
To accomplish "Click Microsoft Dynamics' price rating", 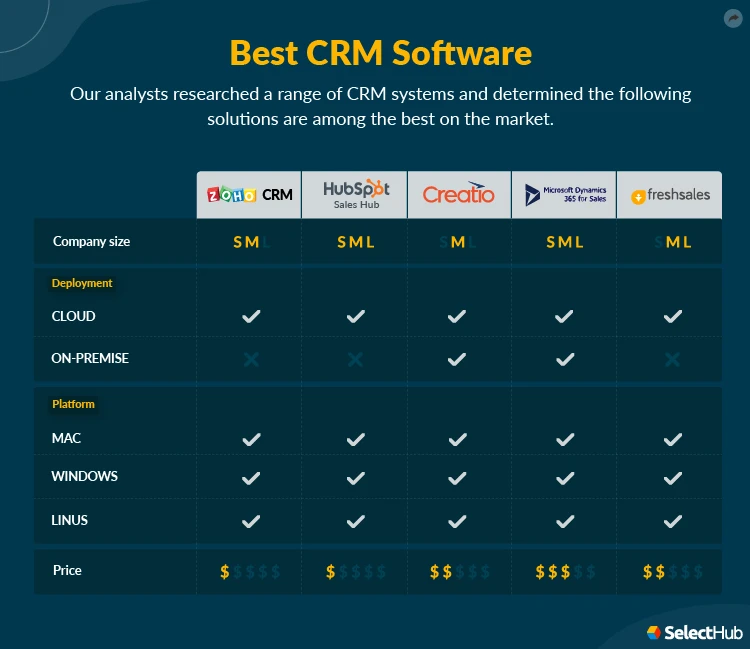I will click(x=565, y=572).
